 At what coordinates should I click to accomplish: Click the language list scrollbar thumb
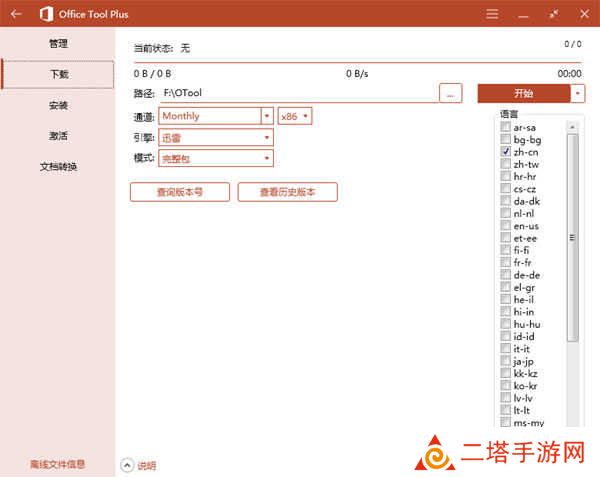pos(572,238)
